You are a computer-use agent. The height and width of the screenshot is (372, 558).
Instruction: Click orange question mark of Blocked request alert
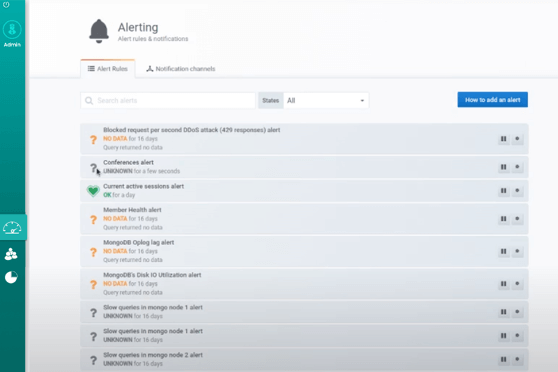tap(93, 140)
